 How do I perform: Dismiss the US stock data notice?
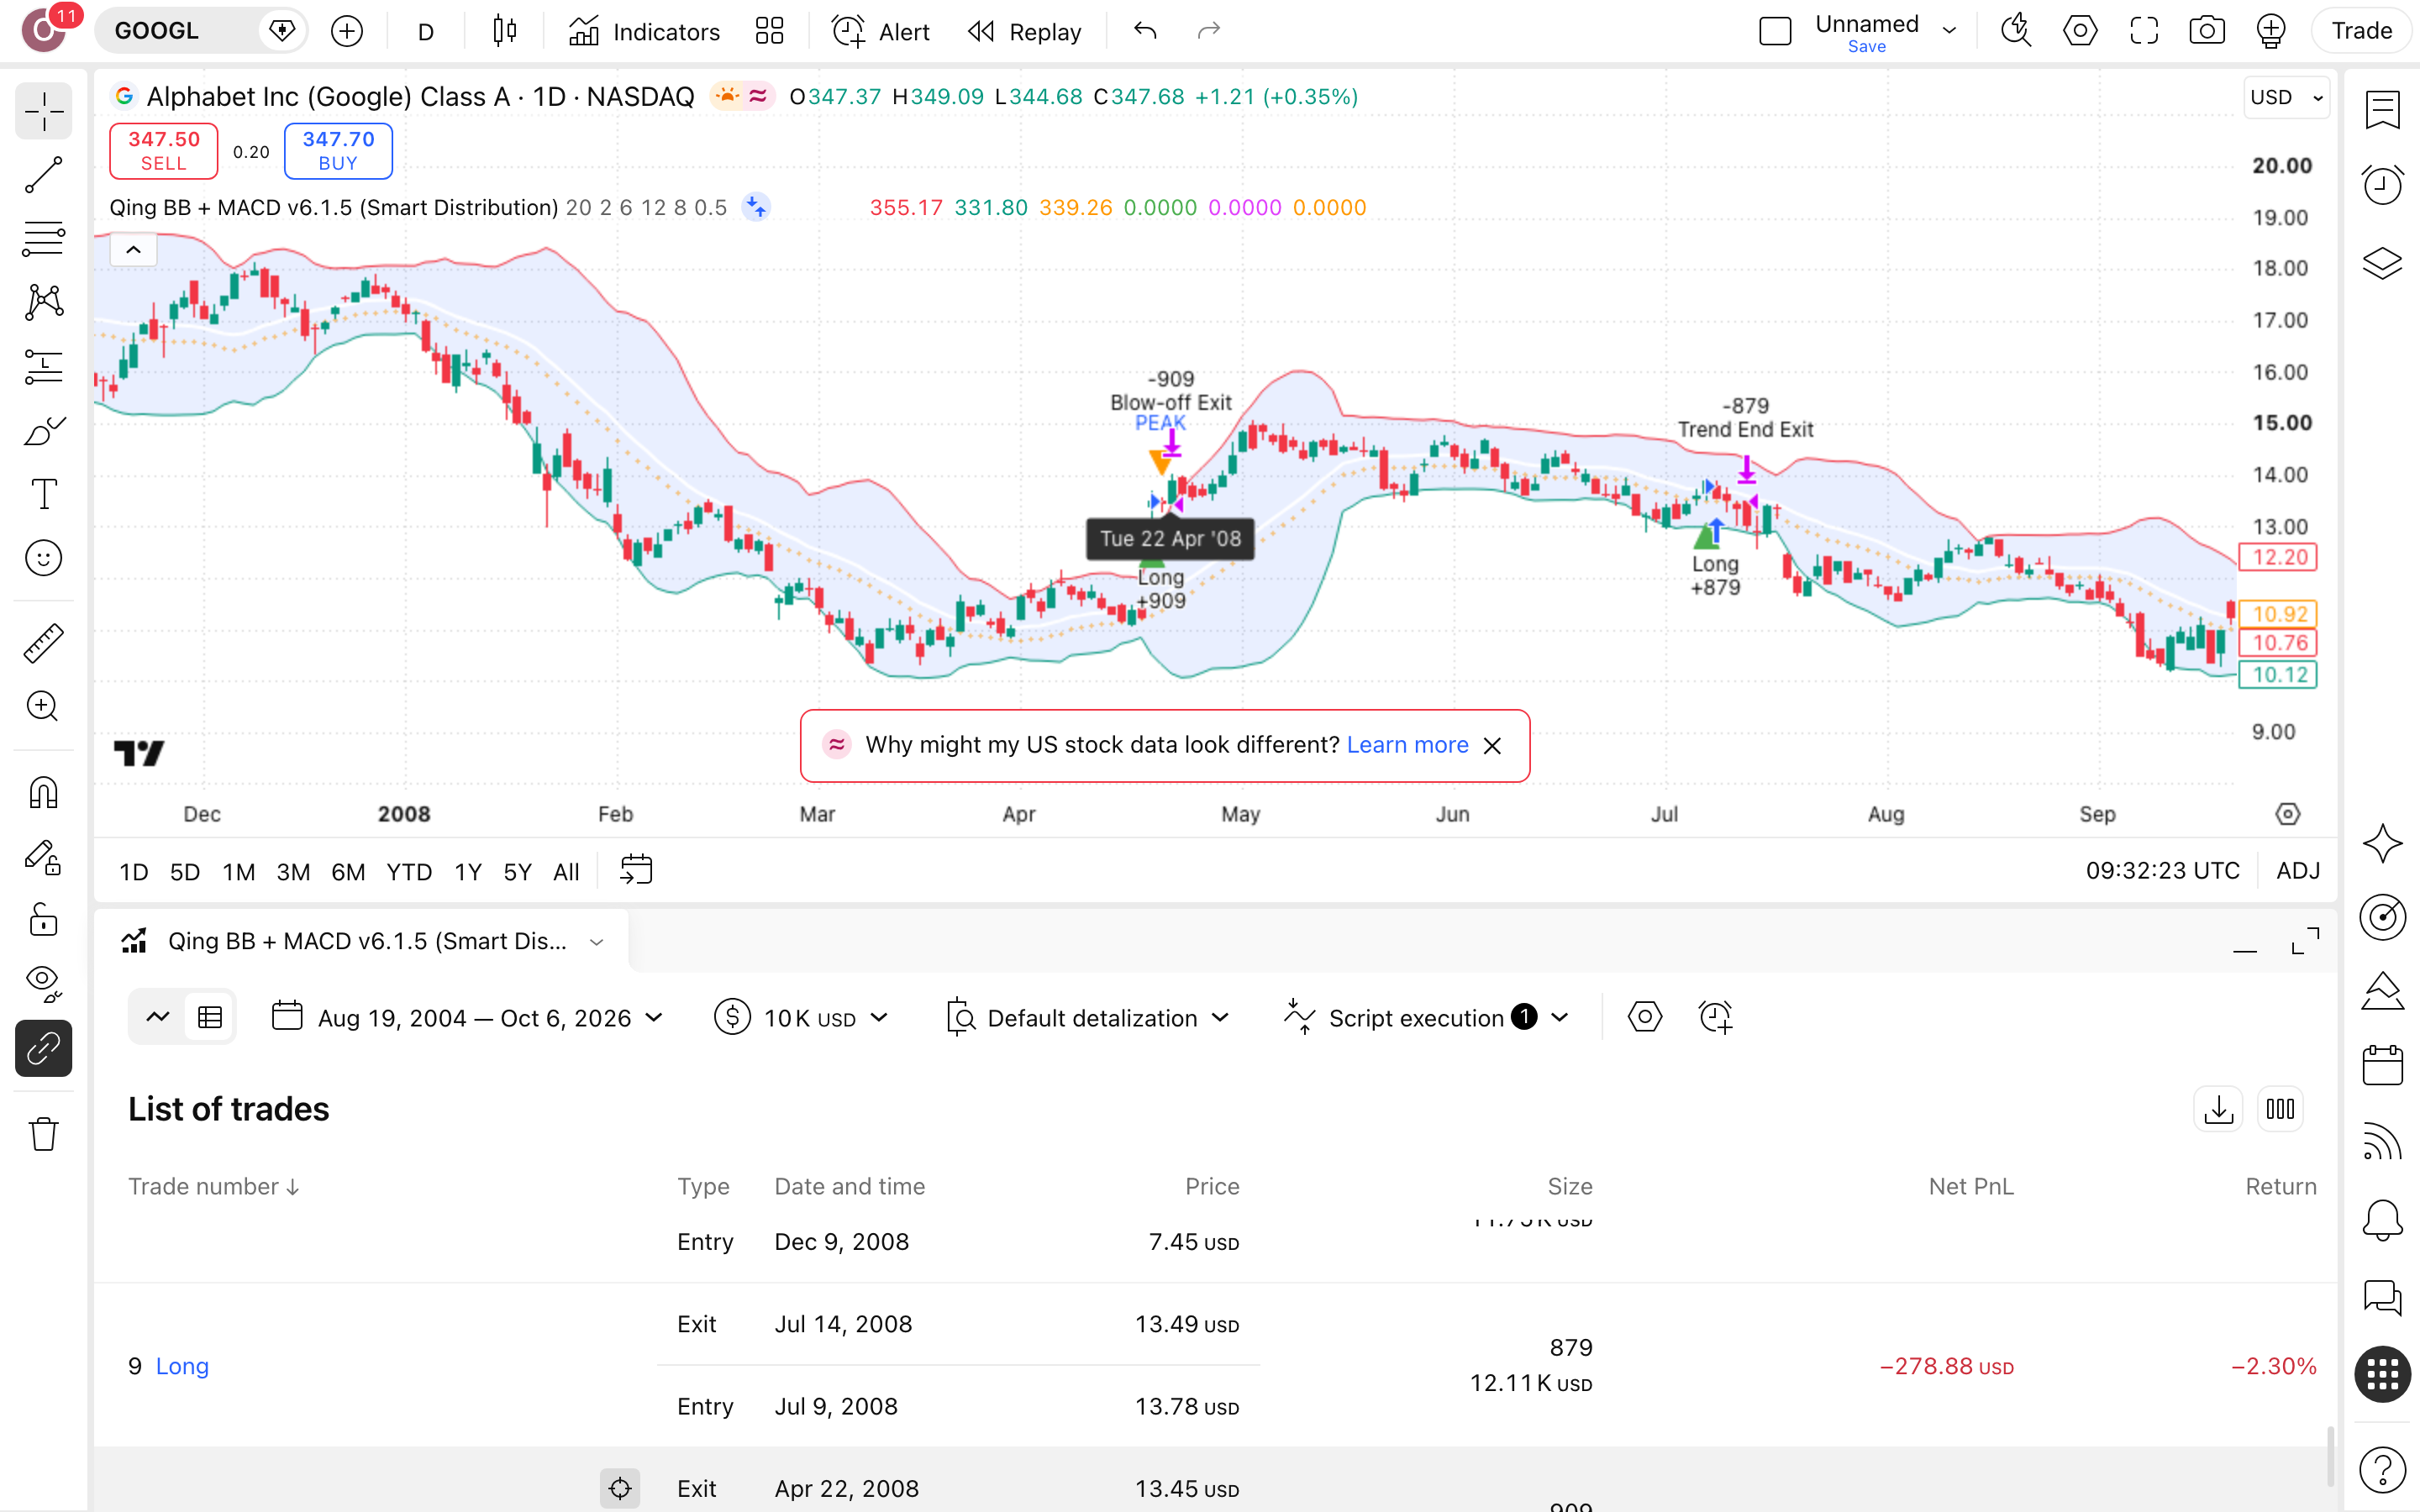[1492, 746]
